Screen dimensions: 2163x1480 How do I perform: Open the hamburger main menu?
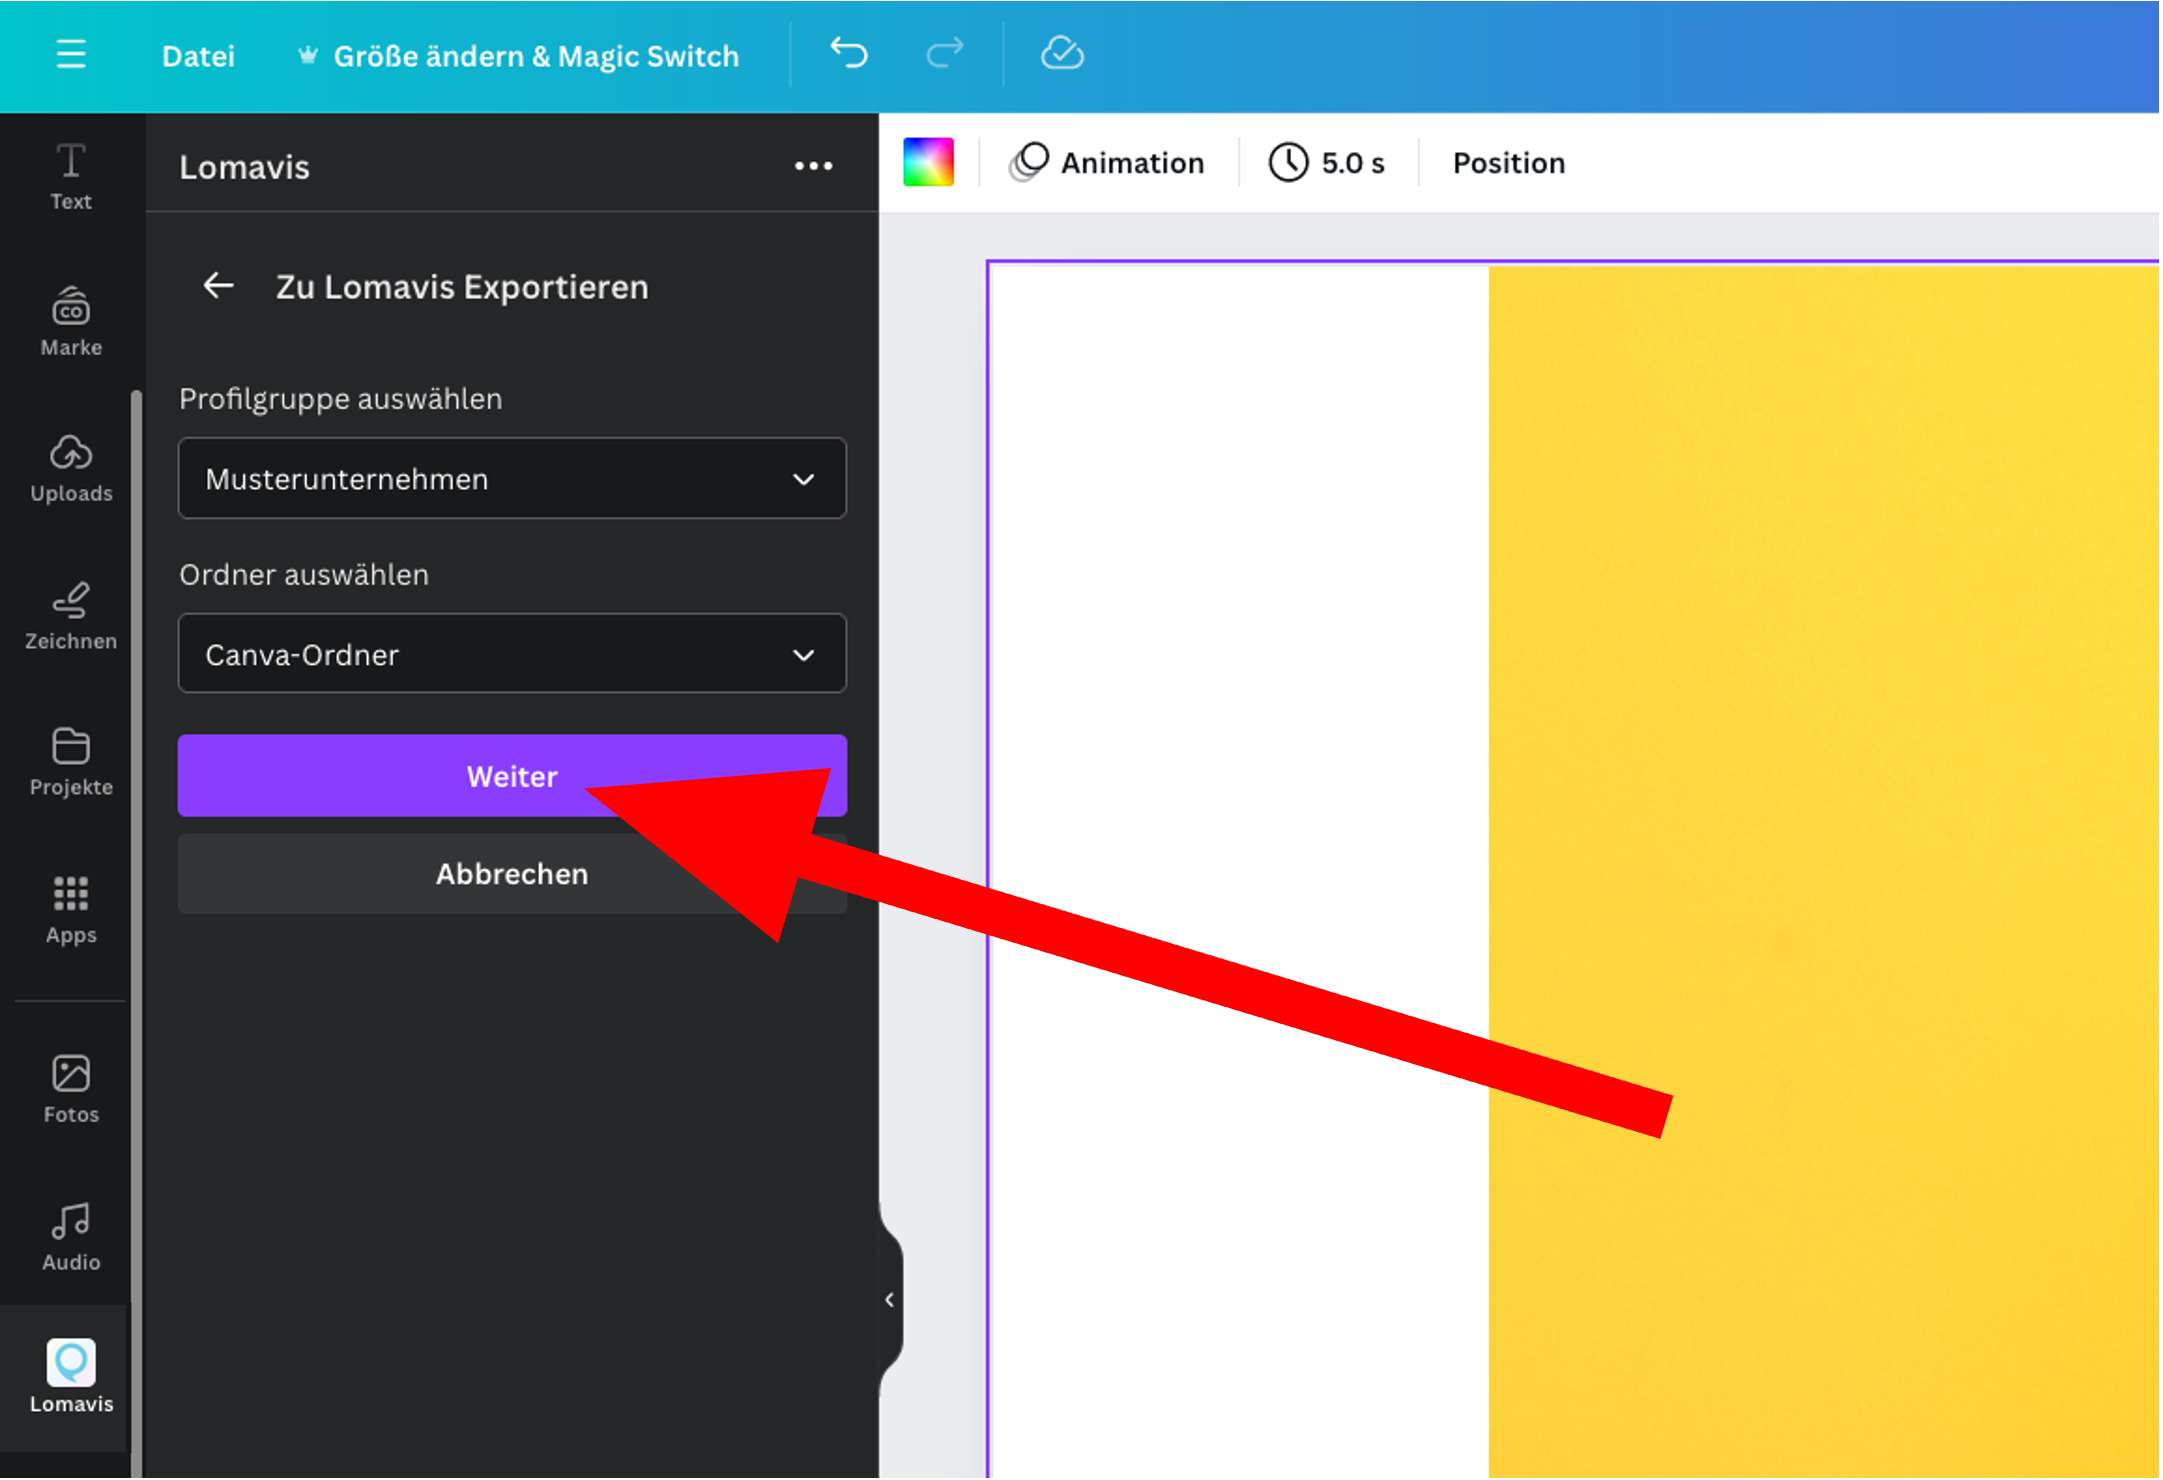tap(70, 54)
